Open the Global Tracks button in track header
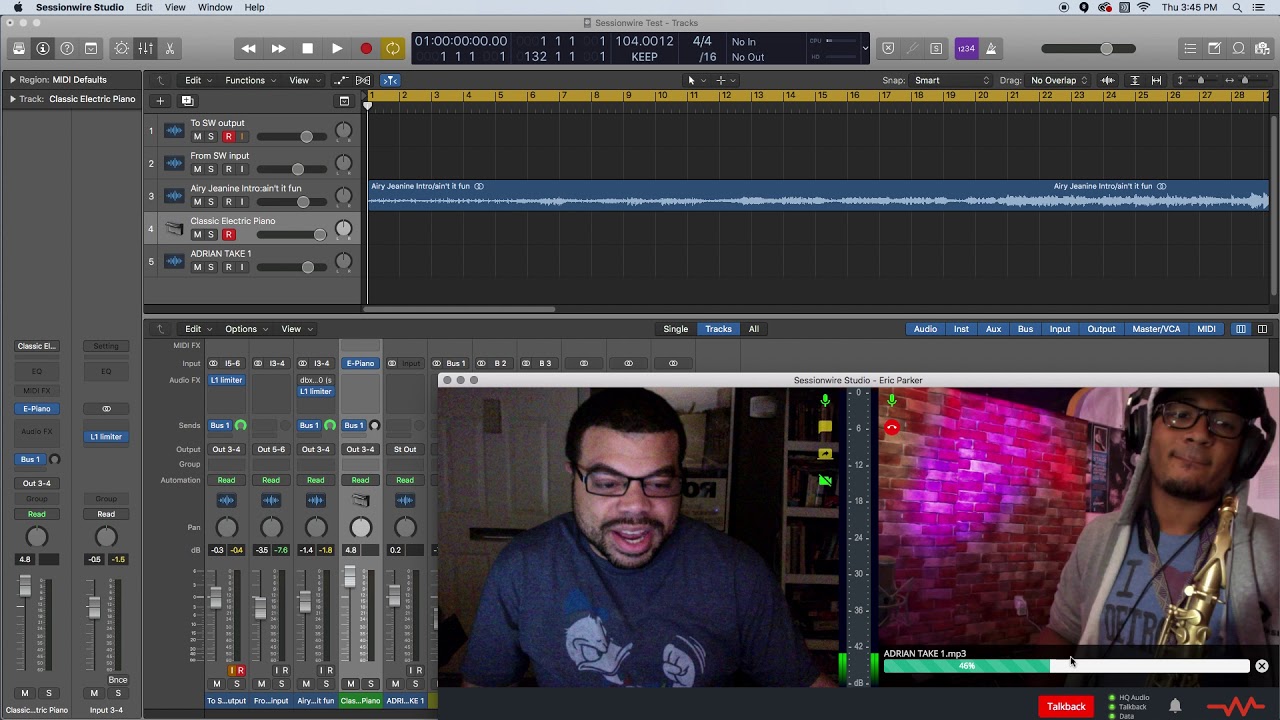 coord(344,100)
